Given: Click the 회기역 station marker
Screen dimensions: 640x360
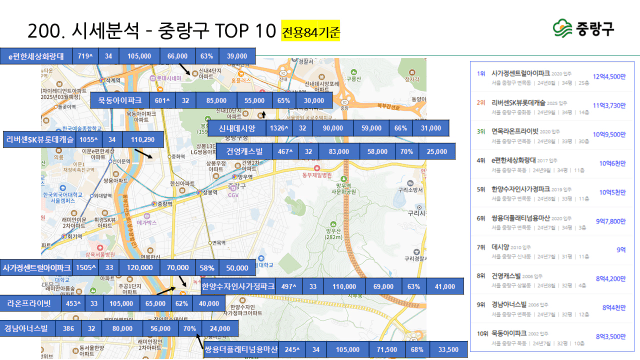Looking at the screenshot, I should pyautogui.click(x=64, y=236).
